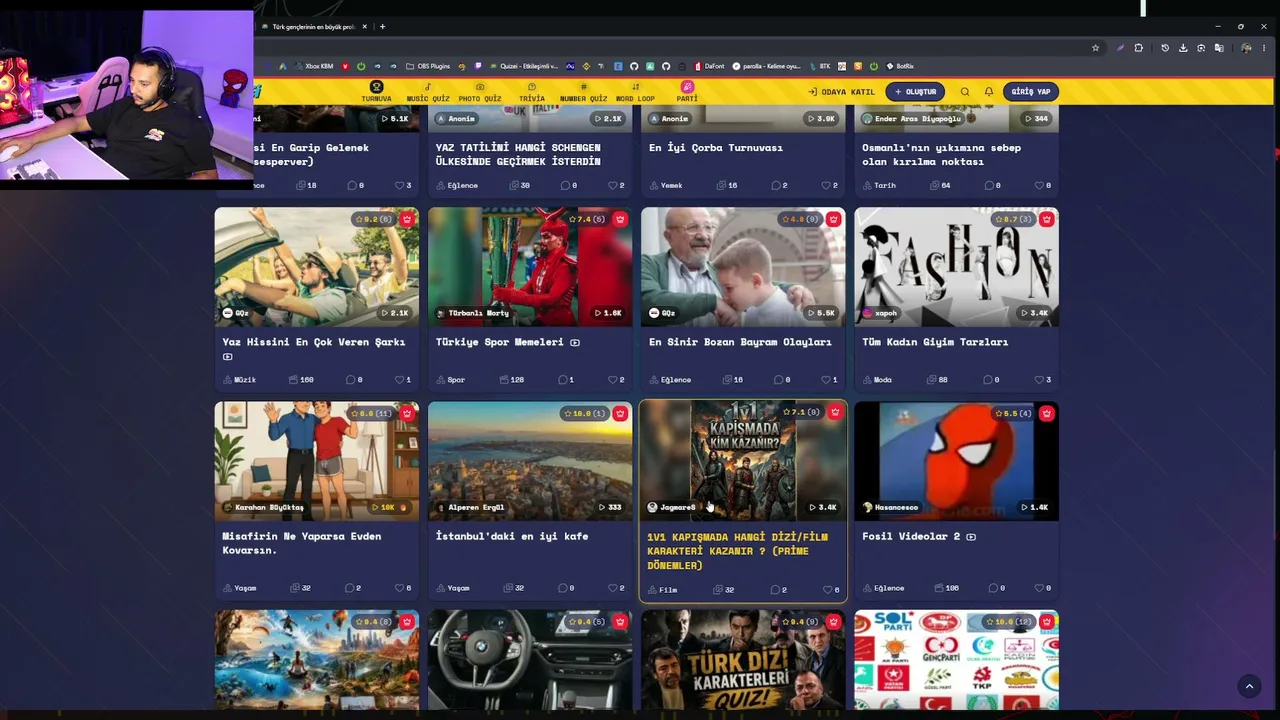Go to Music Quiz section
The image size is (1280, 720).
428,91
